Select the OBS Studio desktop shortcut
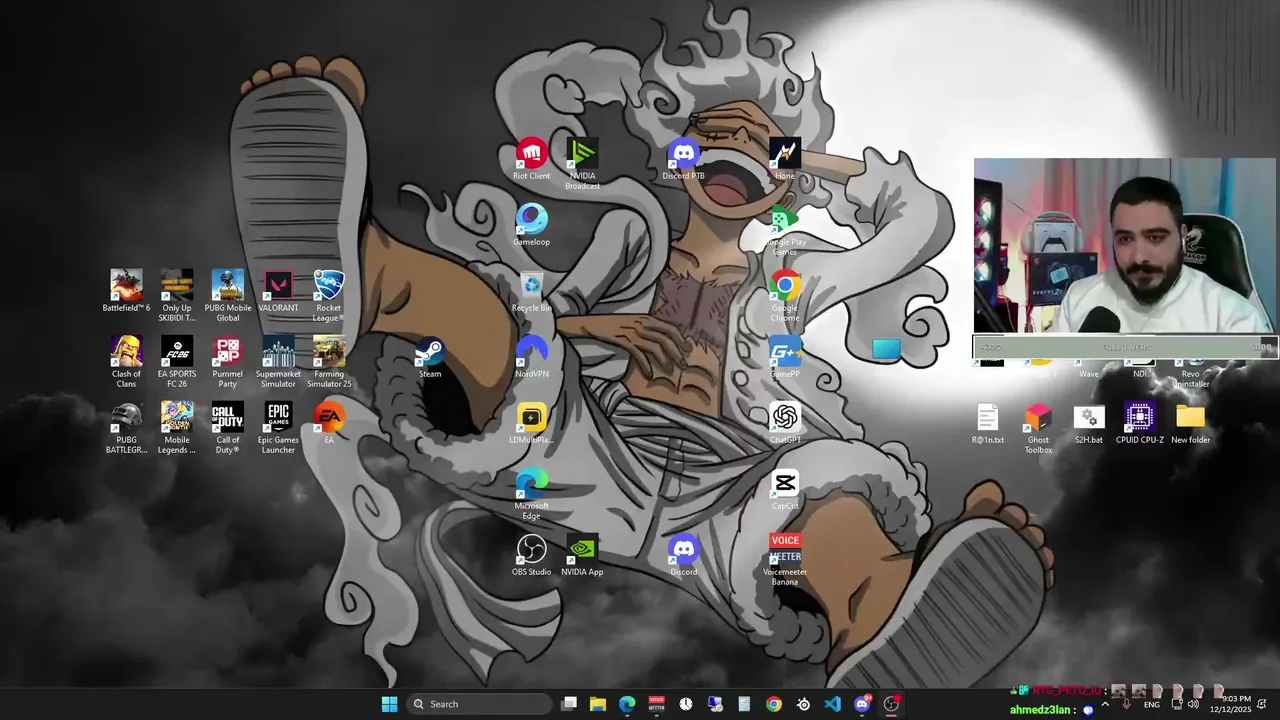Viewport: 1280px width, 720px height. pyautogui.click(x=531, y=555)
